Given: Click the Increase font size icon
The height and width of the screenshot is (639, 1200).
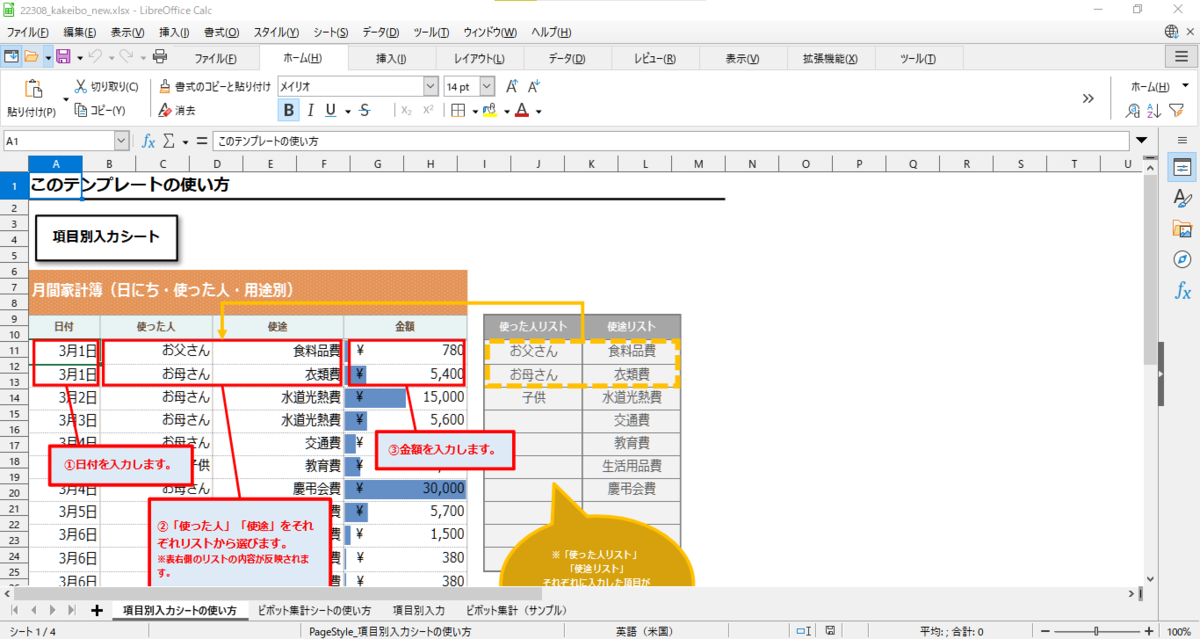Looking at the screenshot, I should point(511,87).
